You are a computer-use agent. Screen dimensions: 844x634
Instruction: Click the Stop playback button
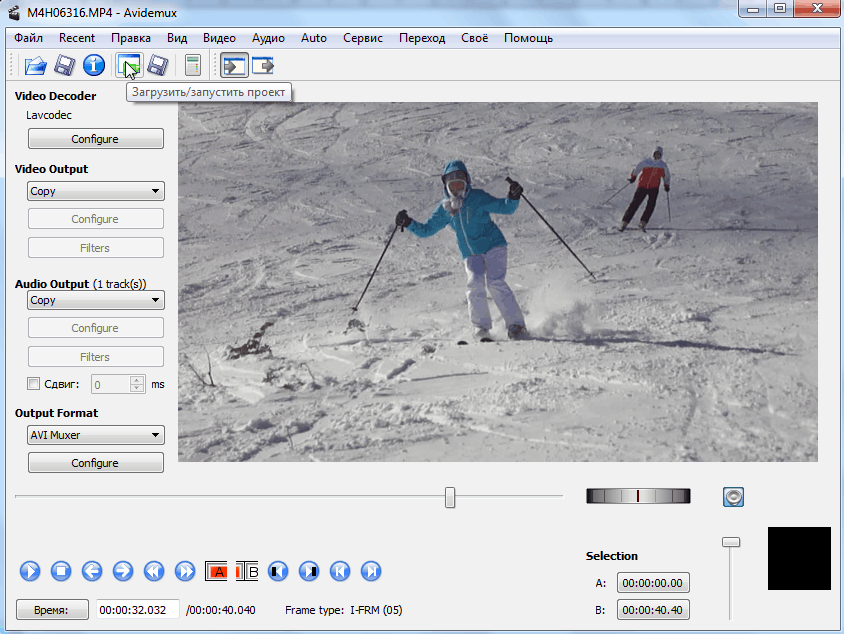click(x=61, y=571)
